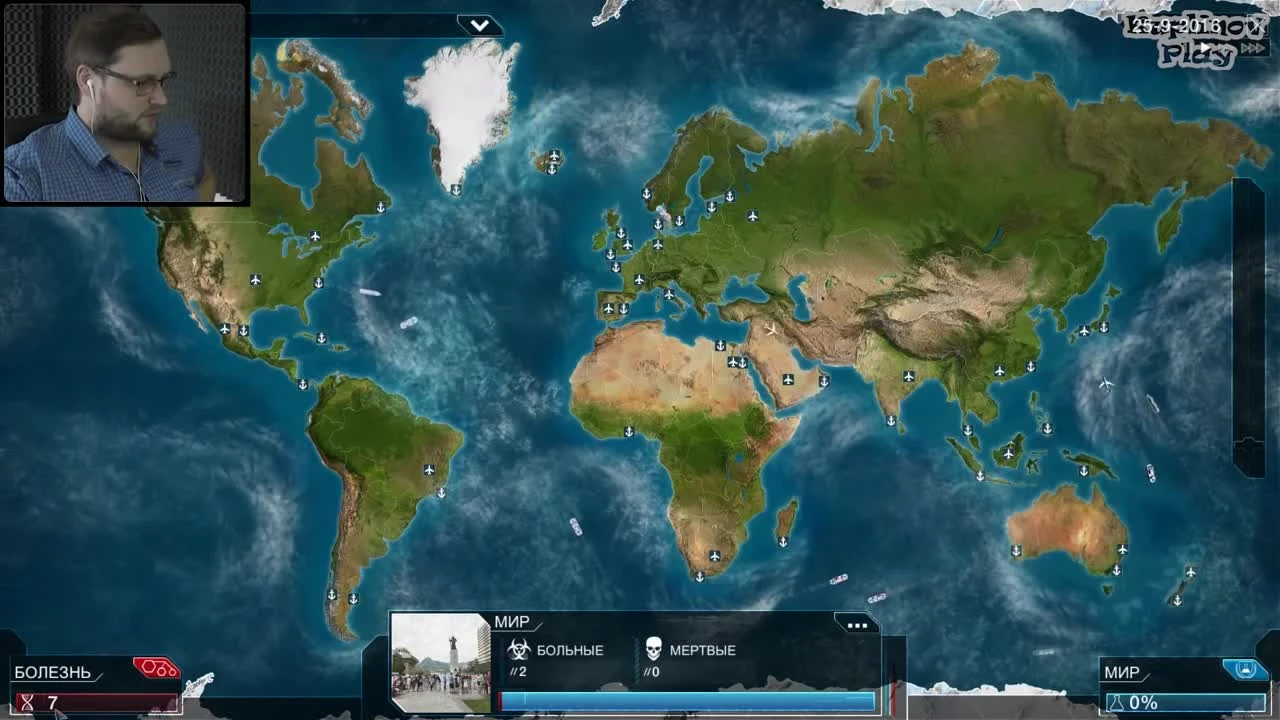Image resolution: width=1280 pixels, height=720 pixels.
Task: Open the МИР cure panel button
Action: point(1121,672)
